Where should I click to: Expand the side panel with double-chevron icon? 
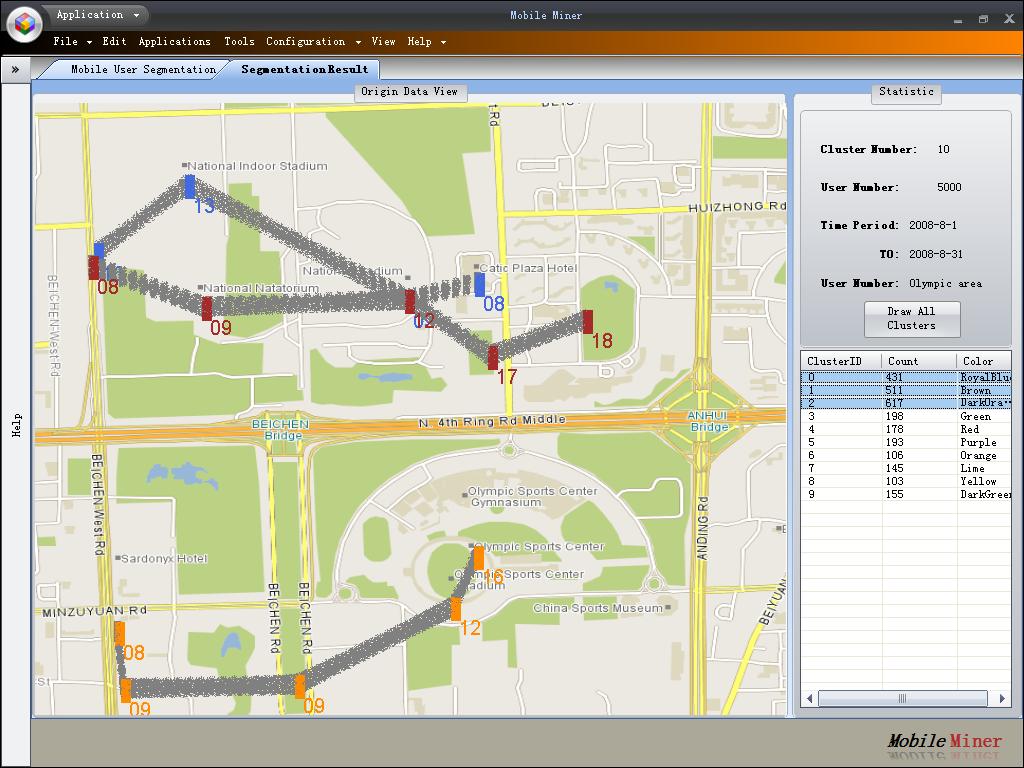click(15, 69)
